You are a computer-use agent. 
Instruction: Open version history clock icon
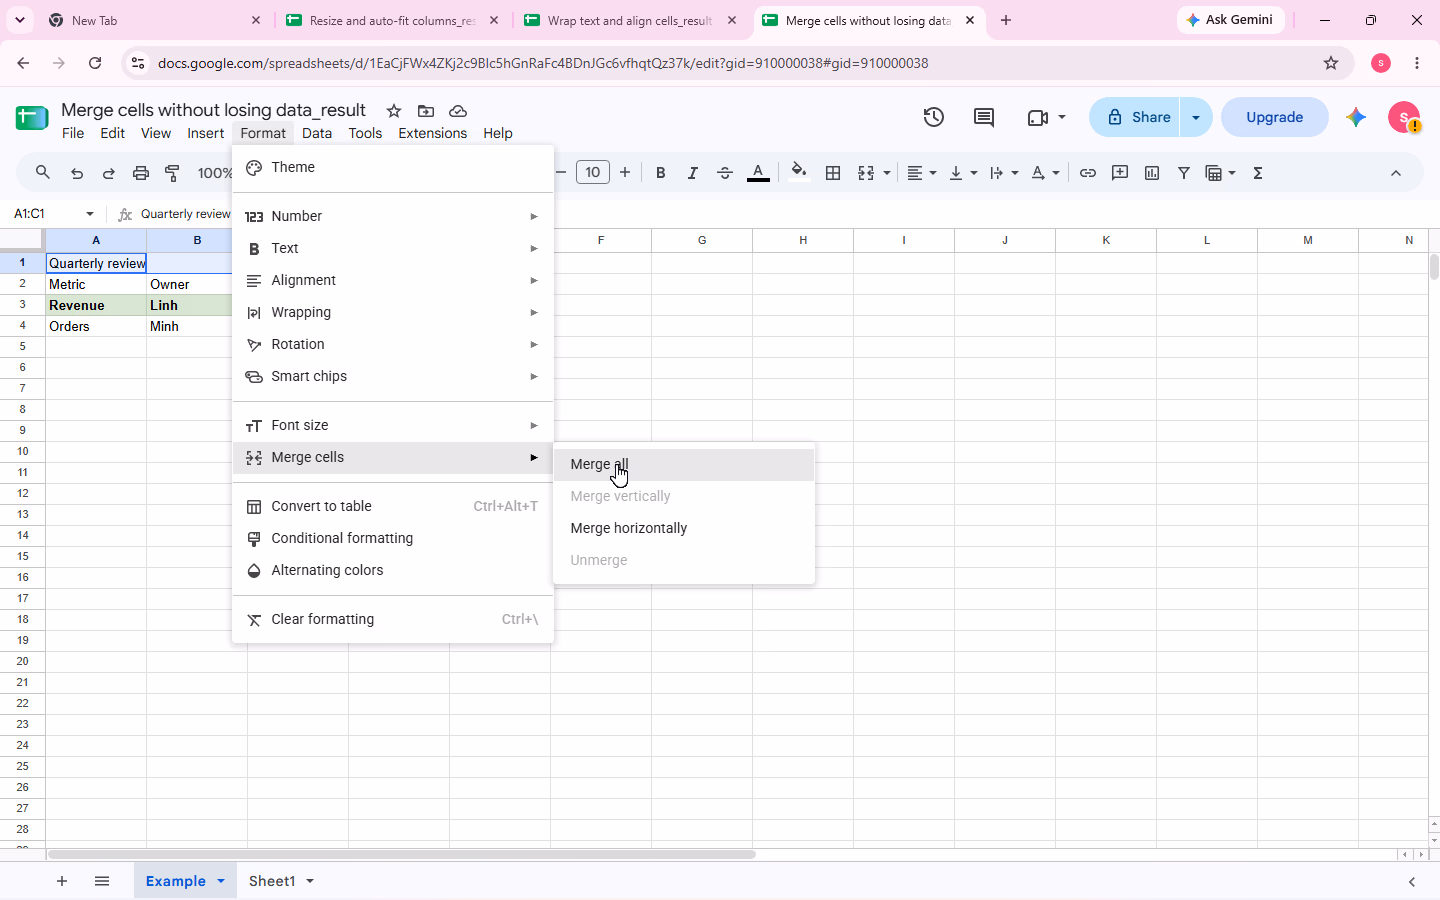pos(934,117)
